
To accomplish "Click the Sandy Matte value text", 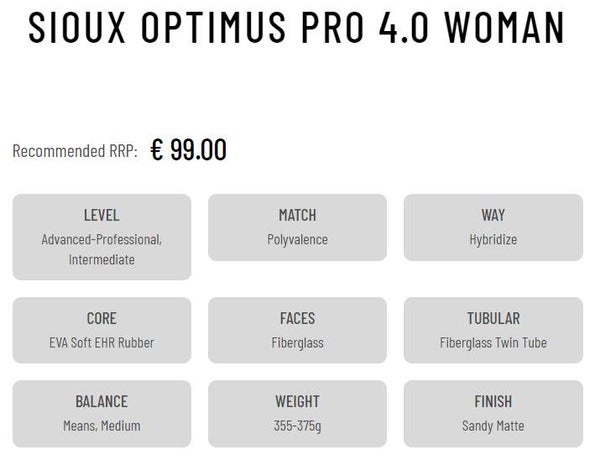I will pos(493,426).
